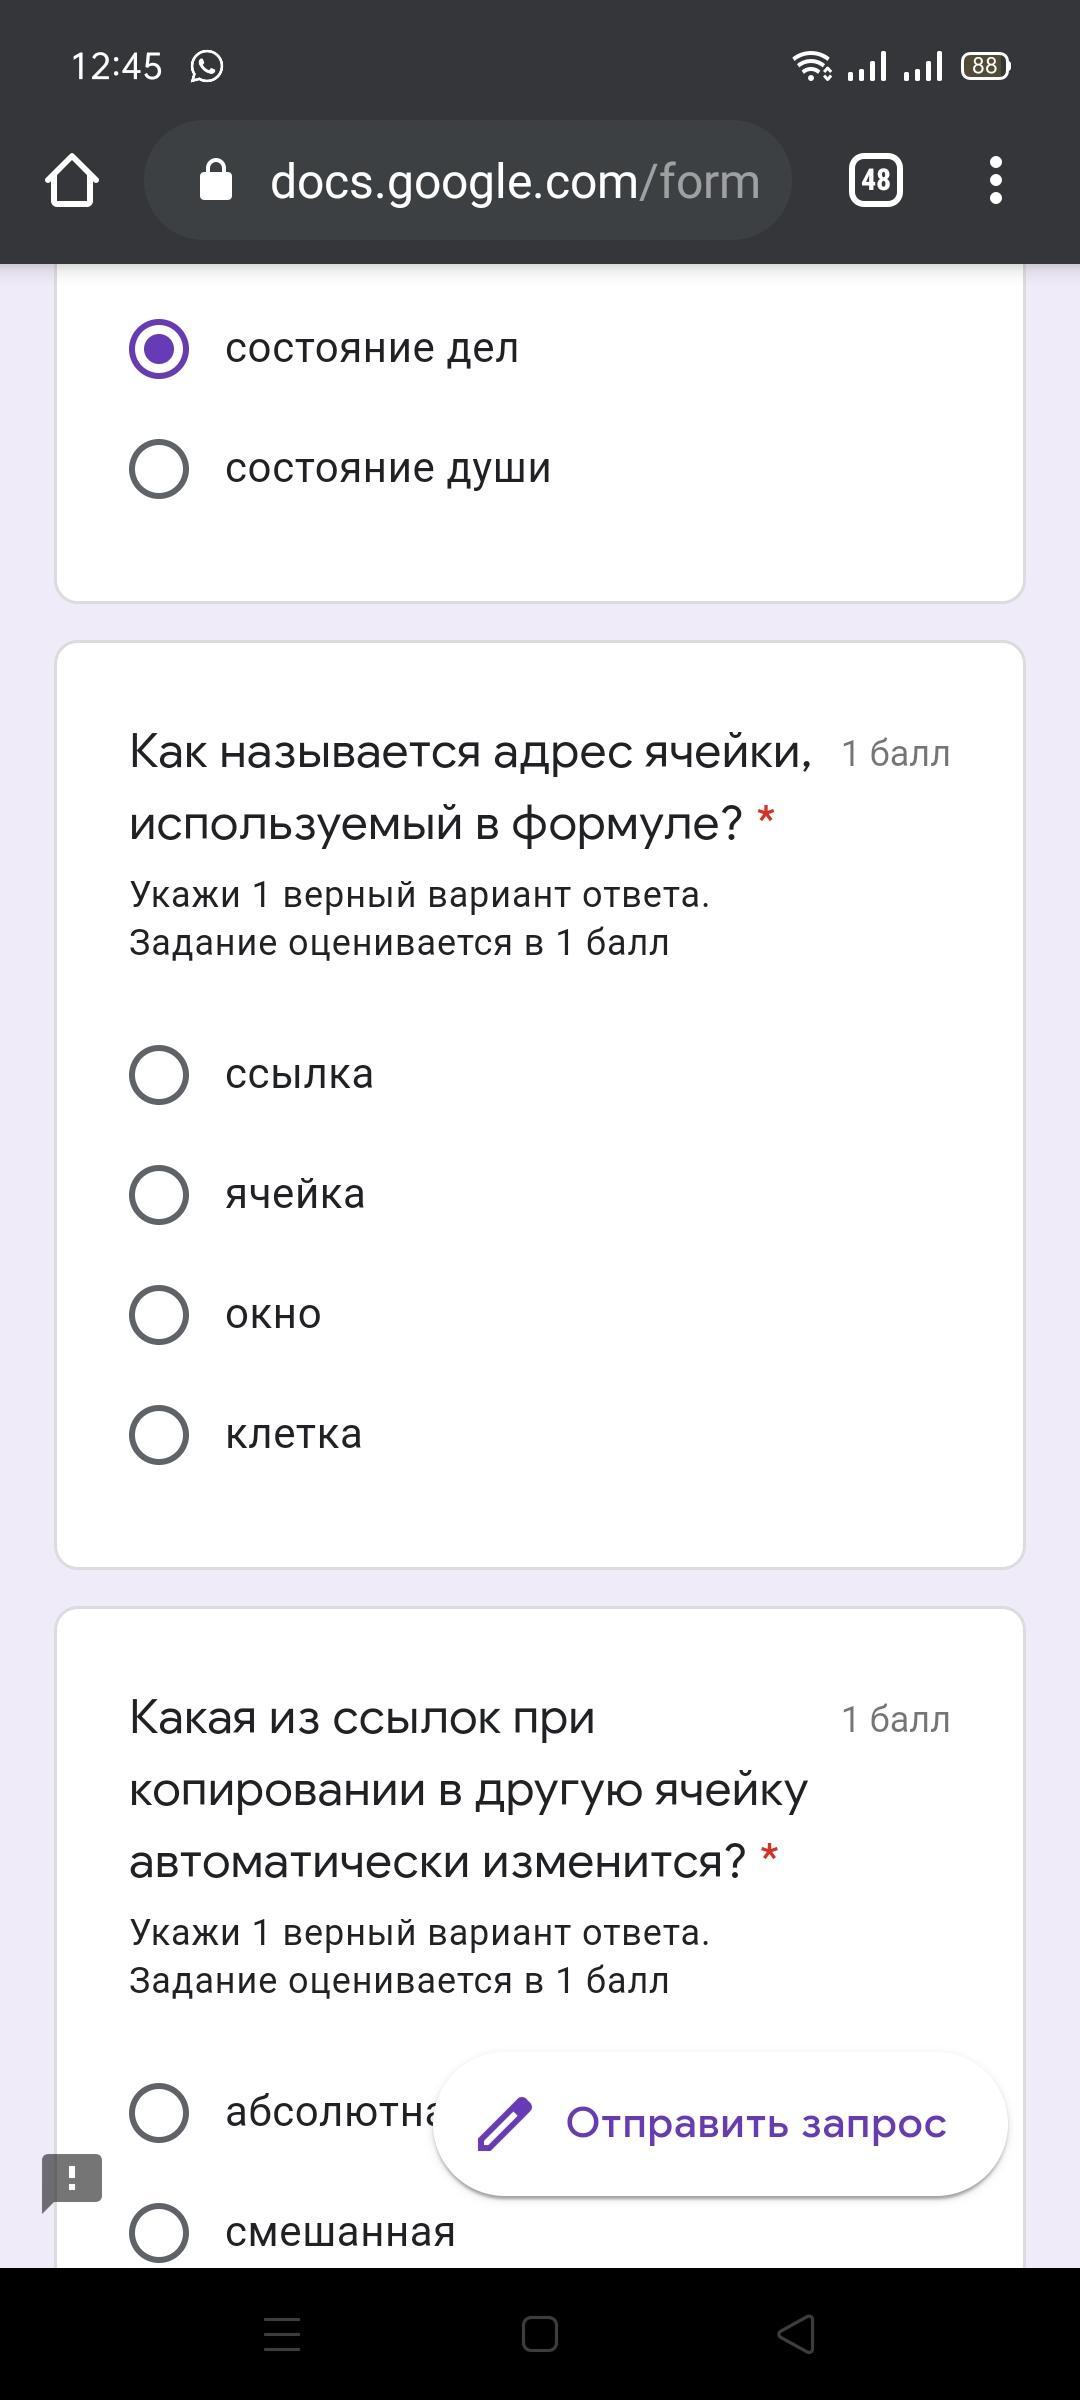The image size is (1080, 2400).
Task: Select the 'состояние дел' radio option
Action: point(159,349)
